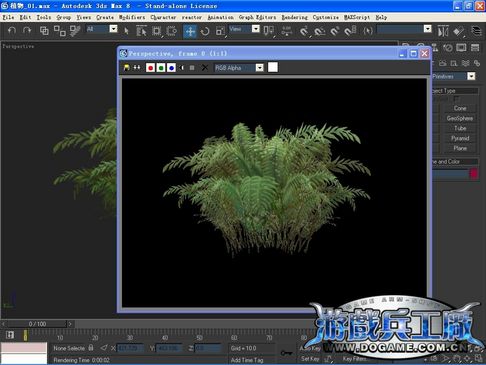
Task: Click the GeoSphere primitive button
Action: 460,118
